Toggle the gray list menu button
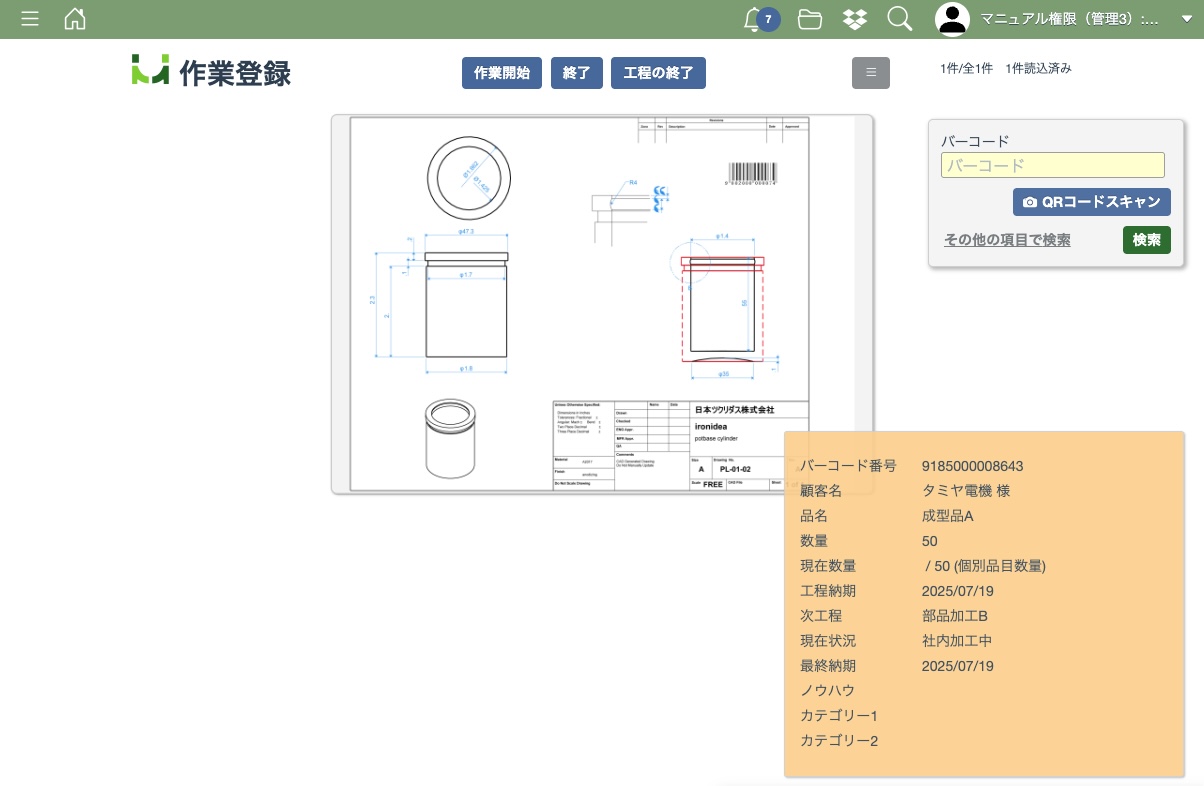Viewport: 1204px width, 786px height. point(870,73)
